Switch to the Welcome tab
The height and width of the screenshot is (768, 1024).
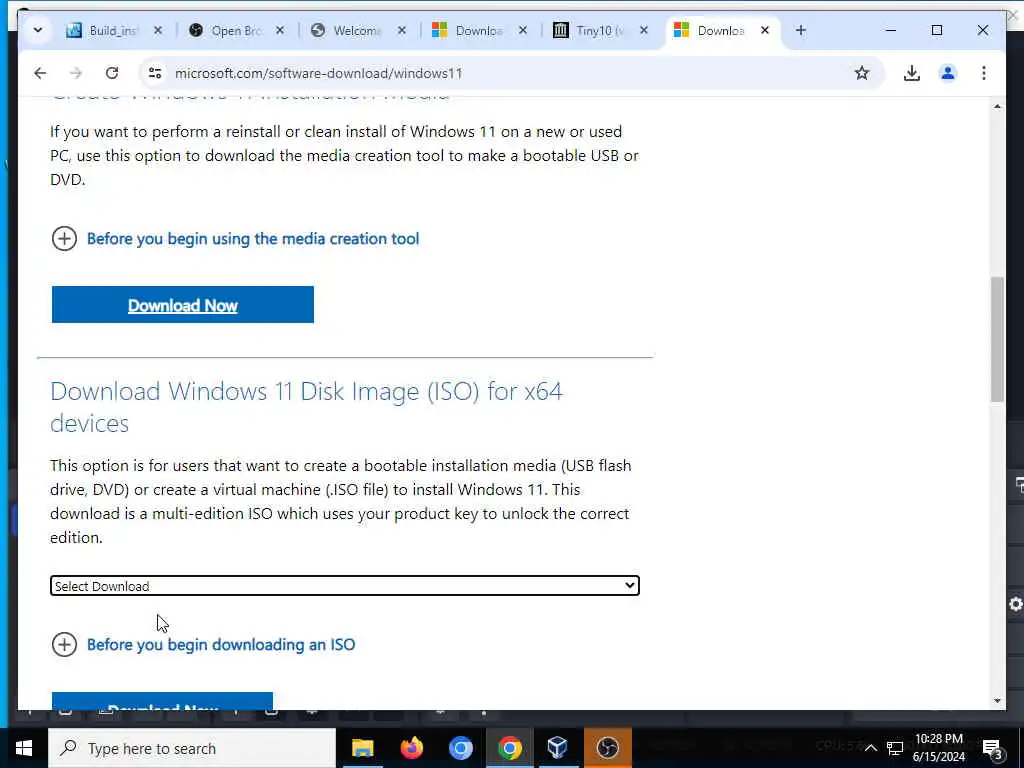[x=349, y=31]
